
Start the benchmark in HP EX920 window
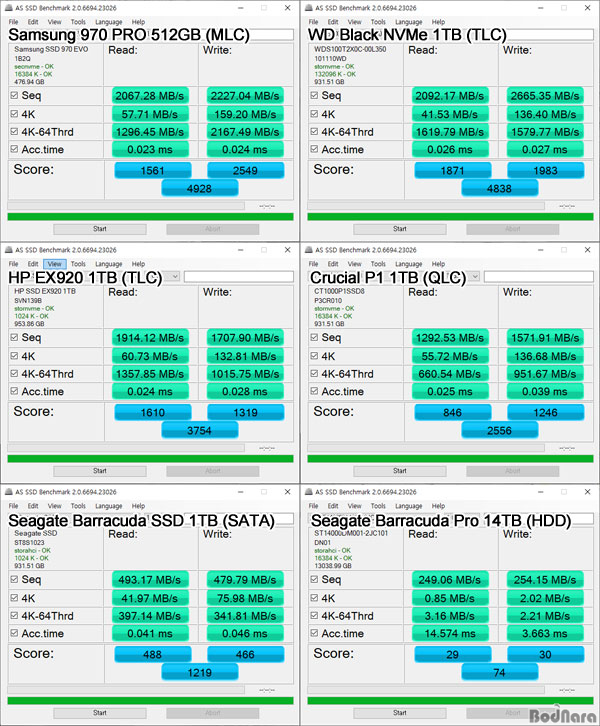(x=100, y=471)
